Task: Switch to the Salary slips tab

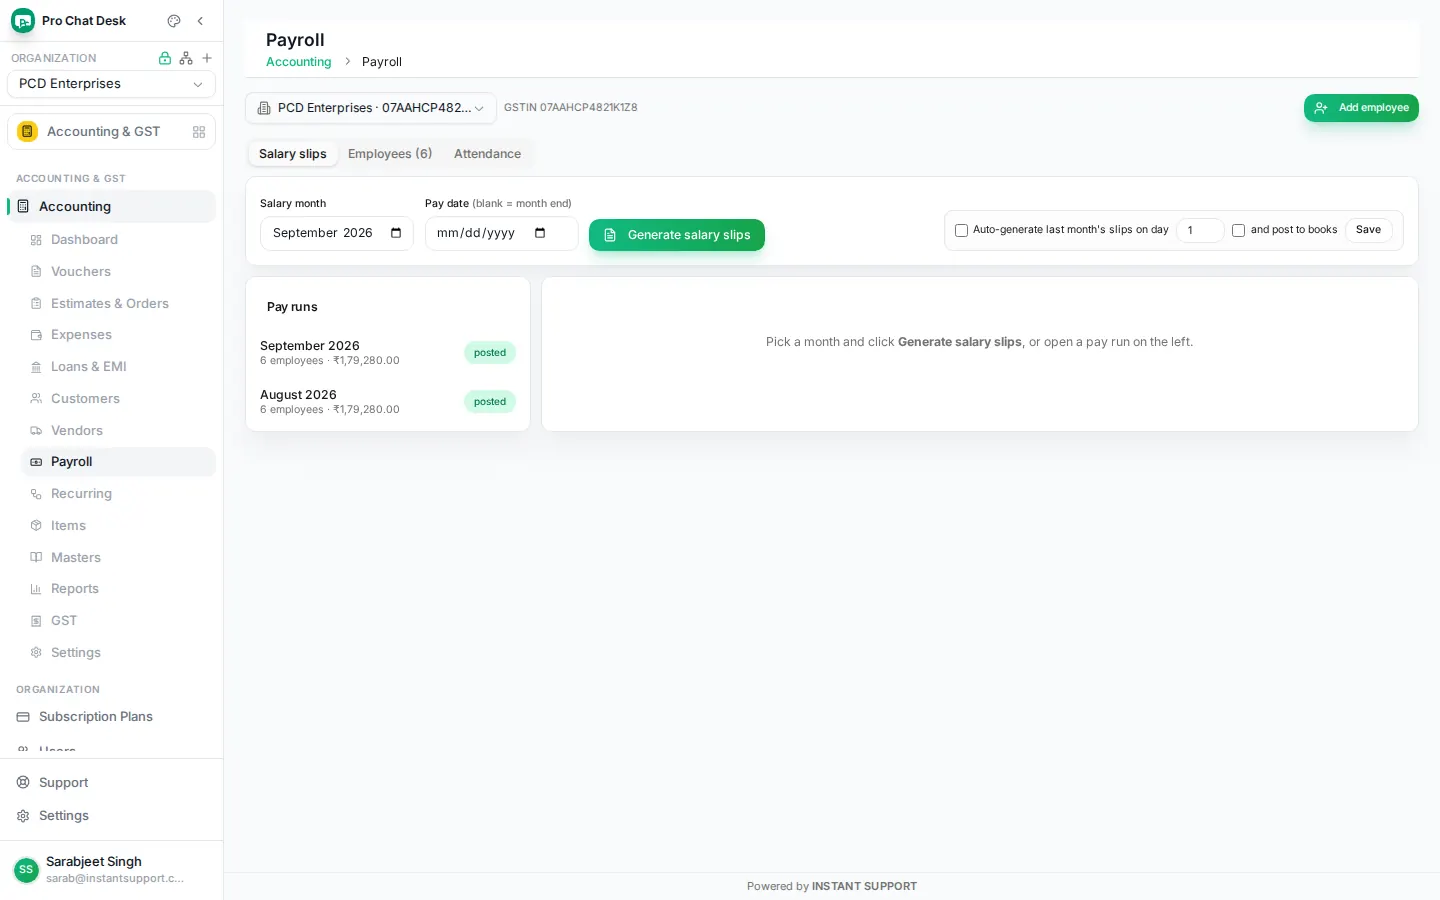Action: 293,154
